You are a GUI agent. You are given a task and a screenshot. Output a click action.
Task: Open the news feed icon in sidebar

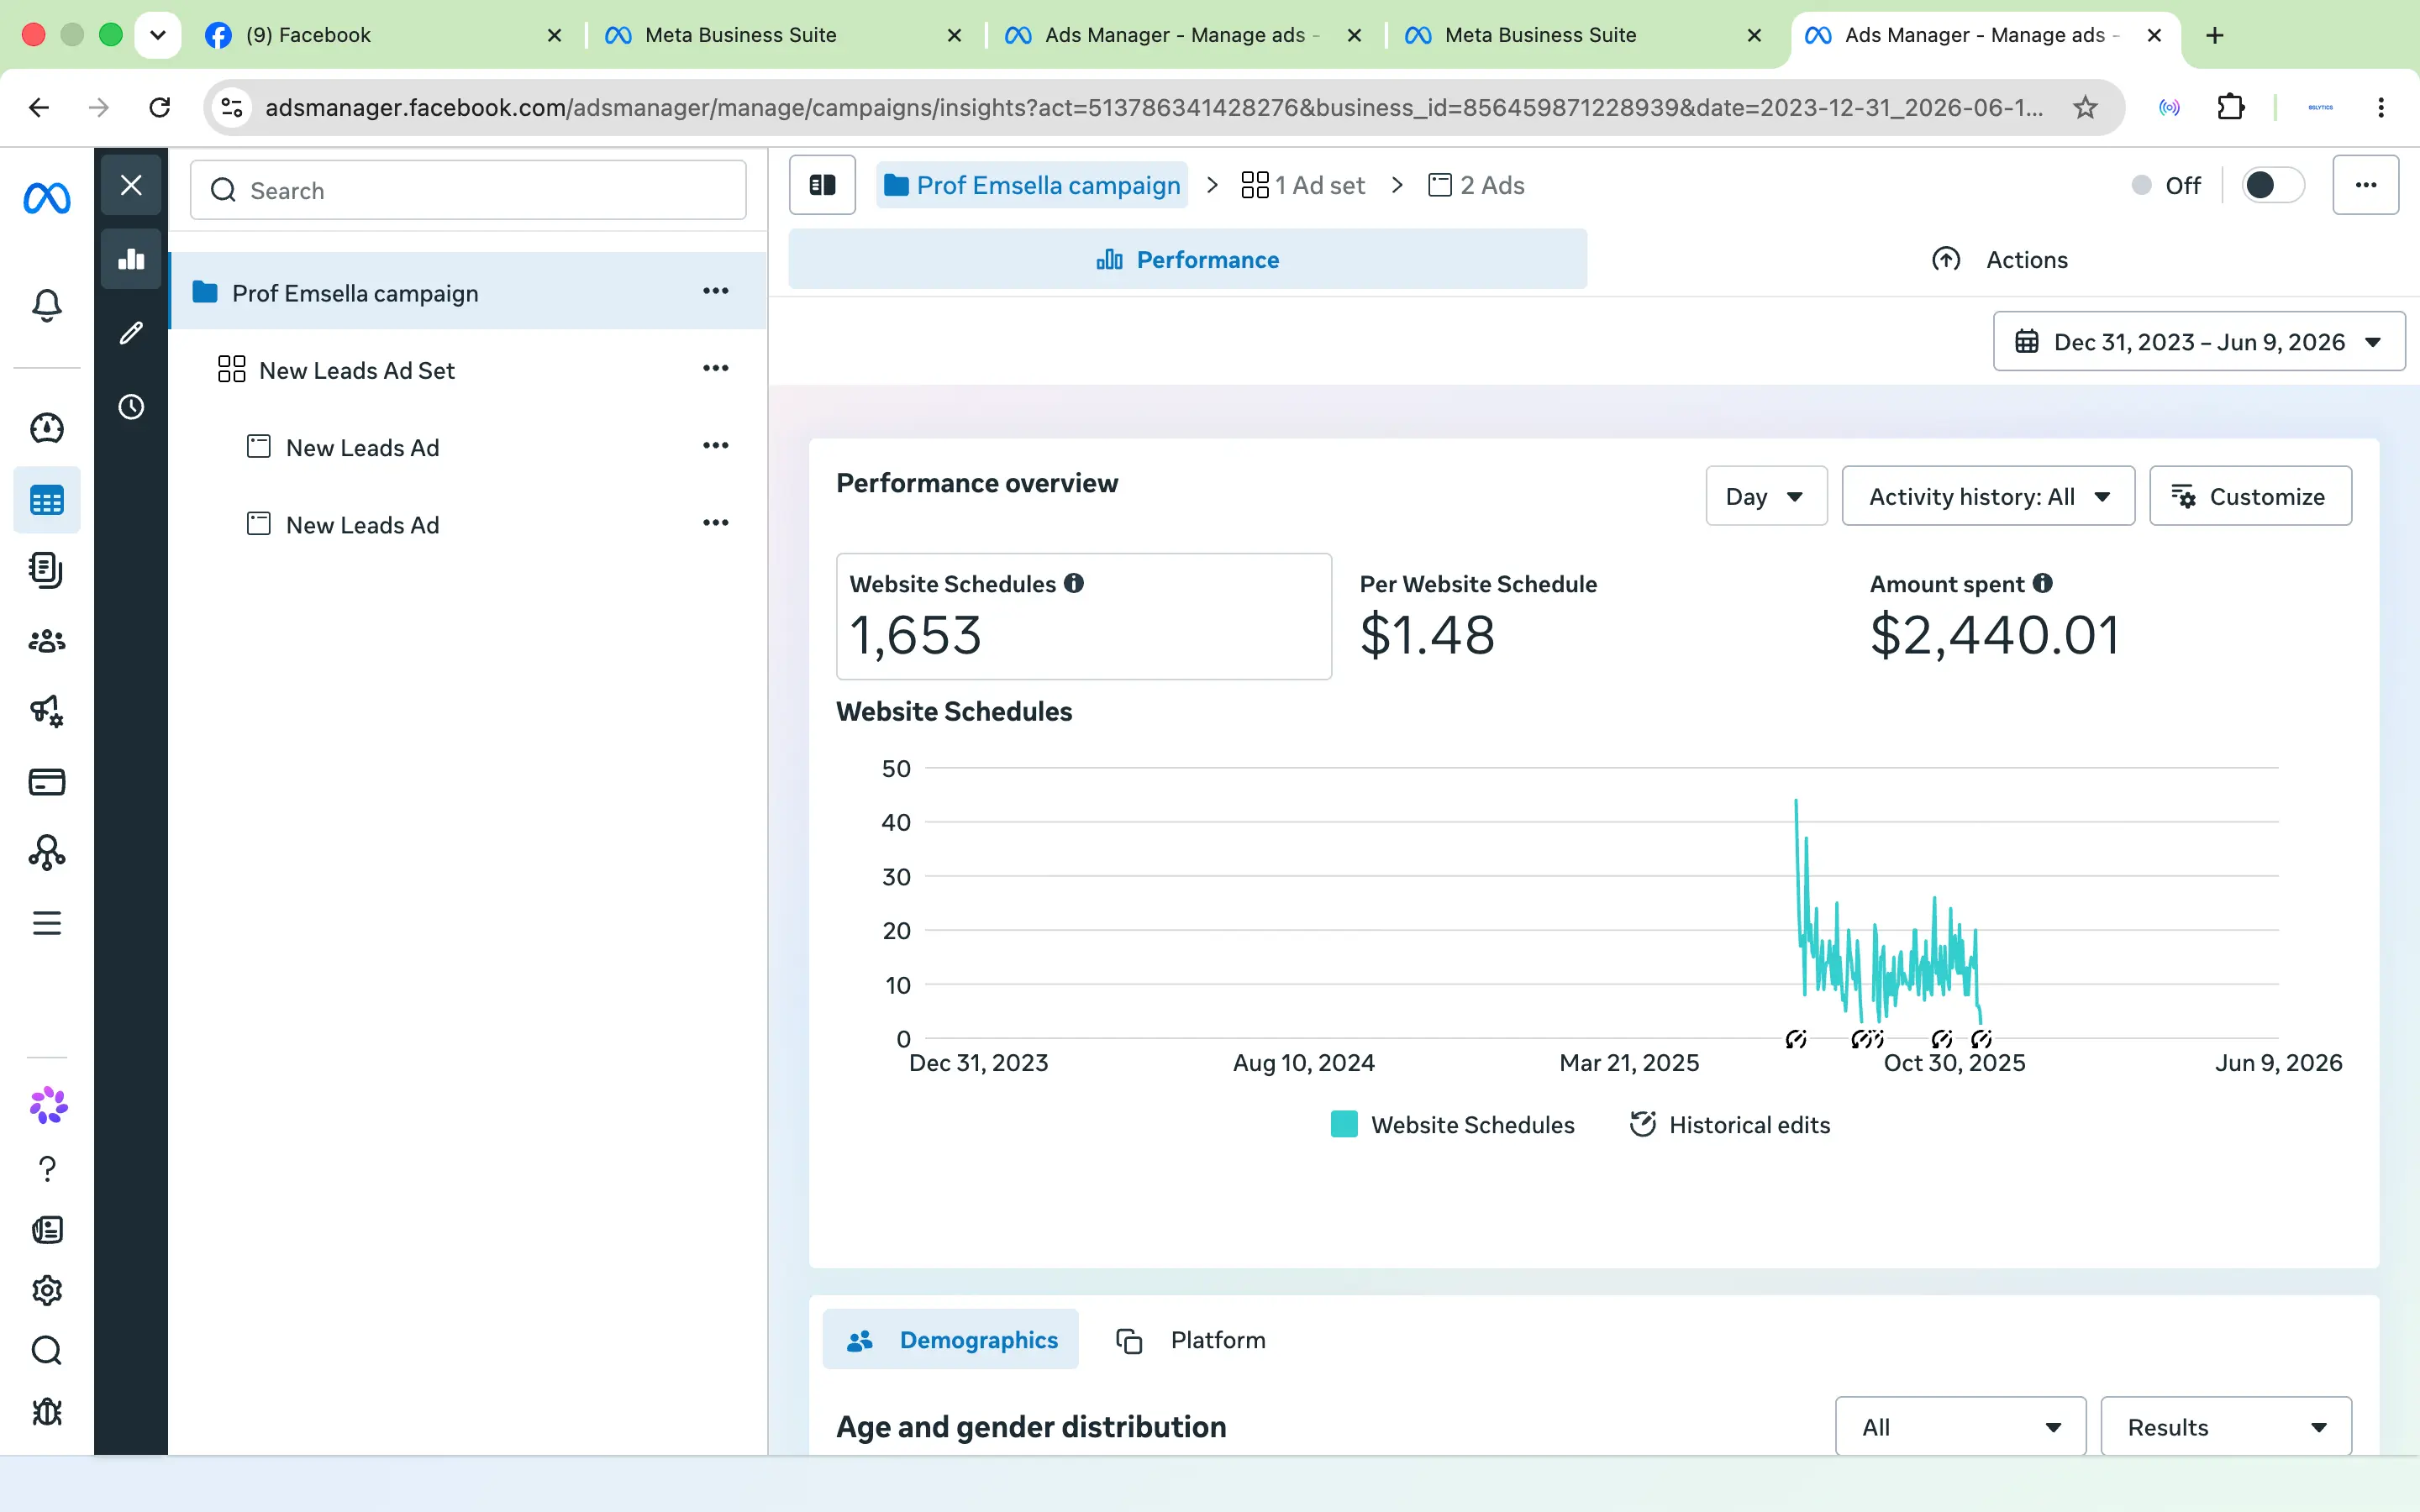47,1230
